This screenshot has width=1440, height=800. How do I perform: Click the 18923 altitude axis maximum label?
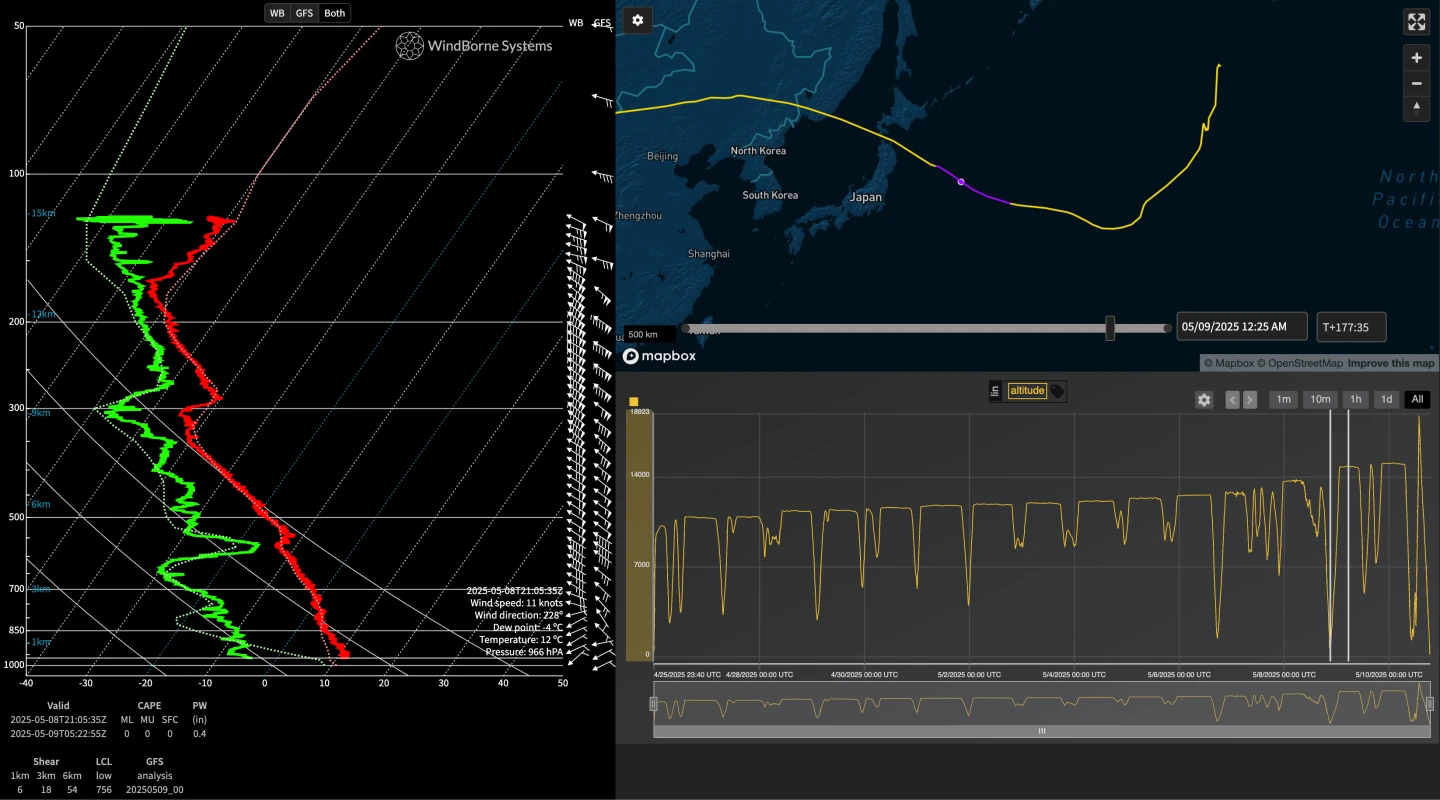click(x=640, y=412)
